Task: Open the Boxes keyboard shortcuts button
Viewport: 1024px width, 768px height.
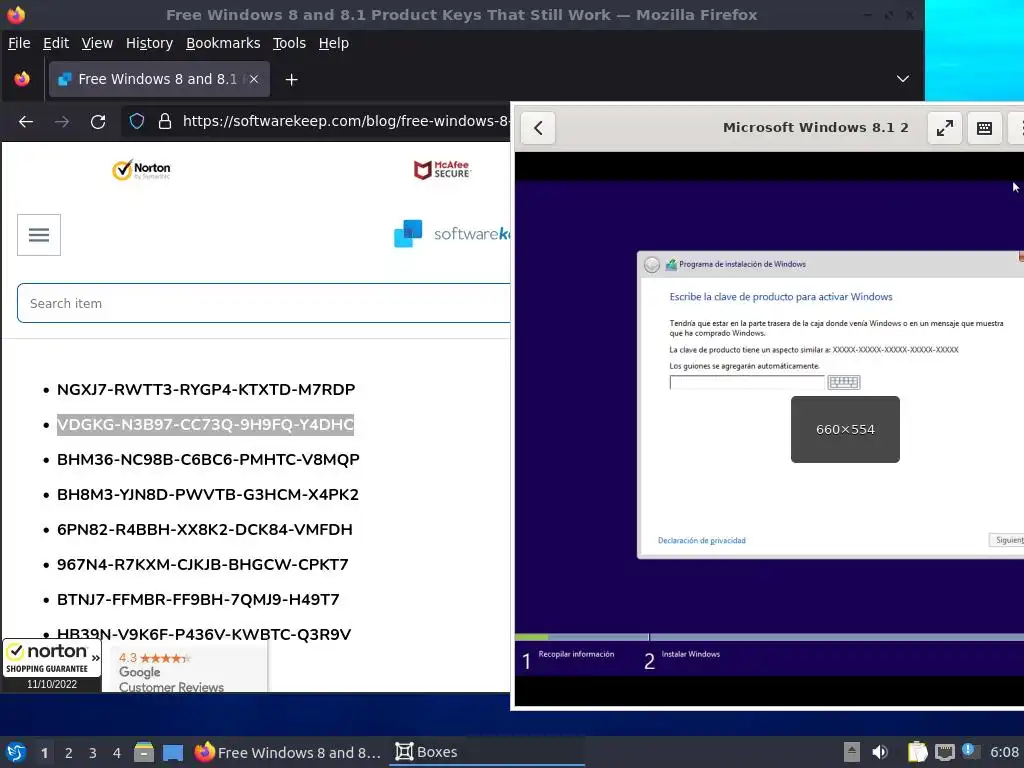Action: coord(984,128)
